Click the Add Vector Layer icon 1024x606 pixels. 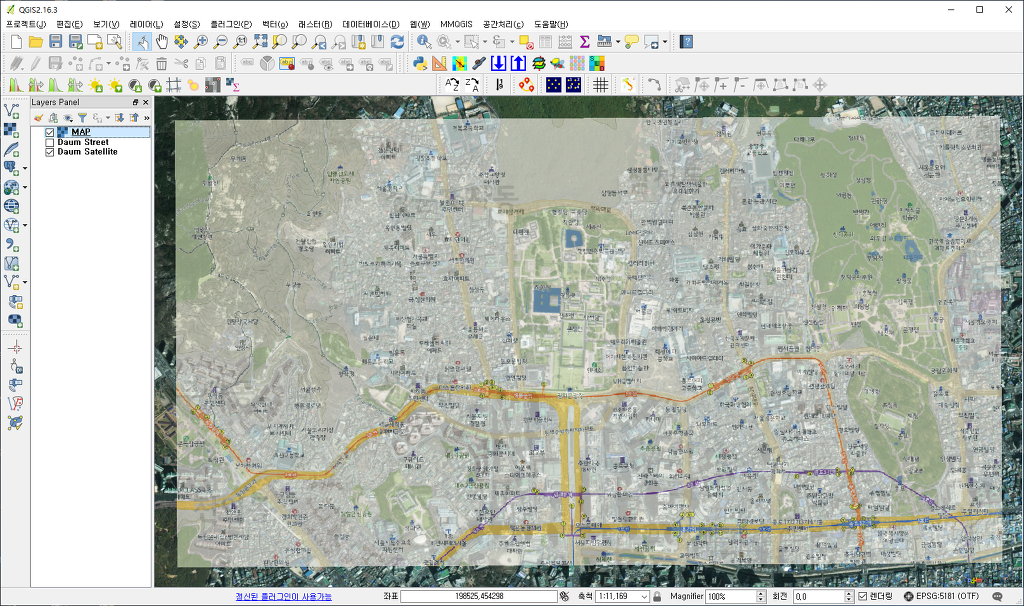12,110
